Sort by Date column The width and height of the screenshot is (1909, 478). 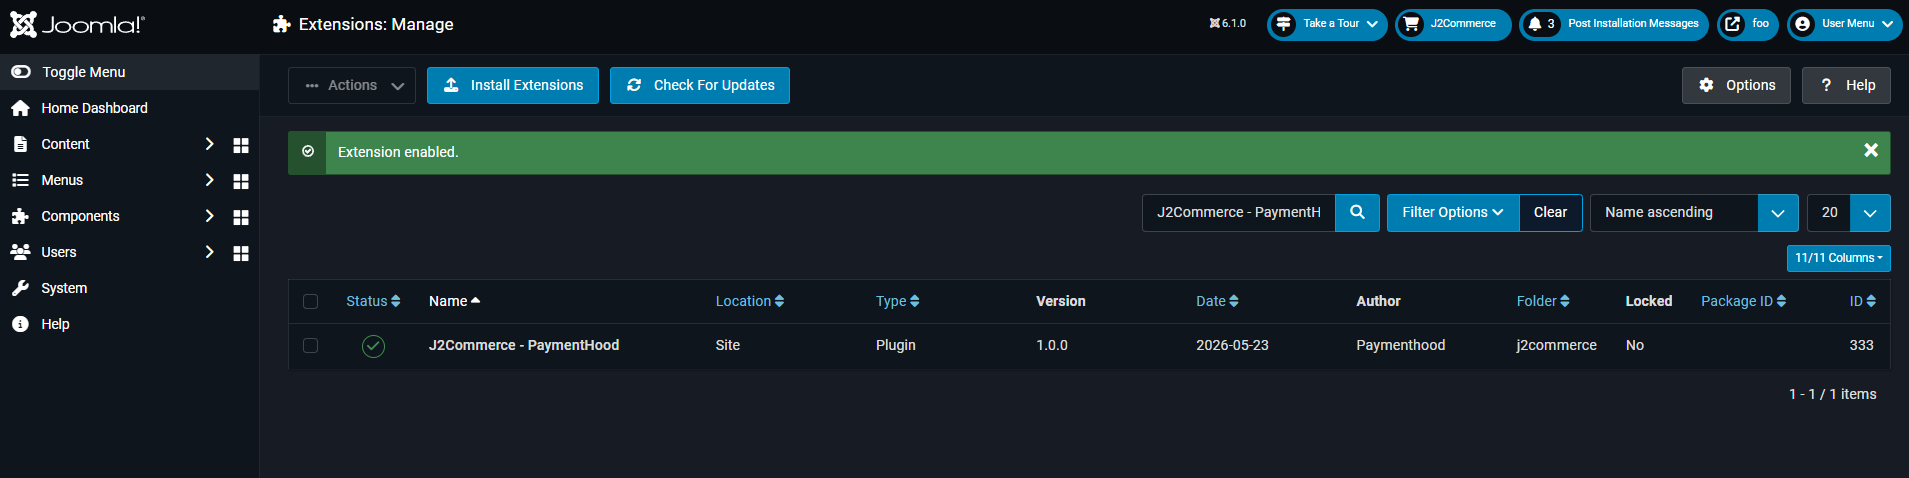point(1217,301)
